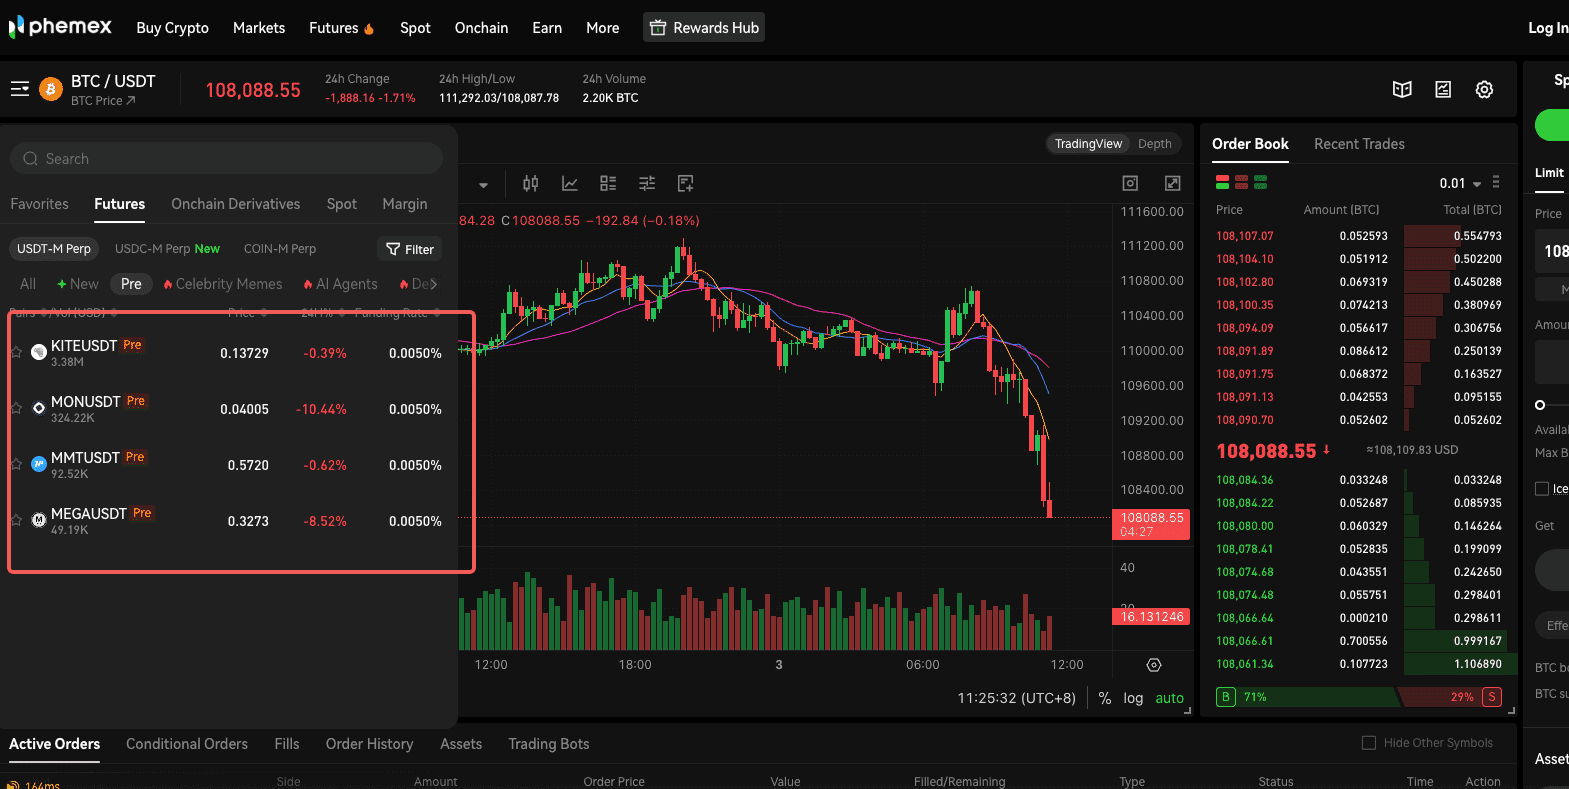Open the Filter options for pairs
This screenshot has height=789, width=1569.
(410, 249)
